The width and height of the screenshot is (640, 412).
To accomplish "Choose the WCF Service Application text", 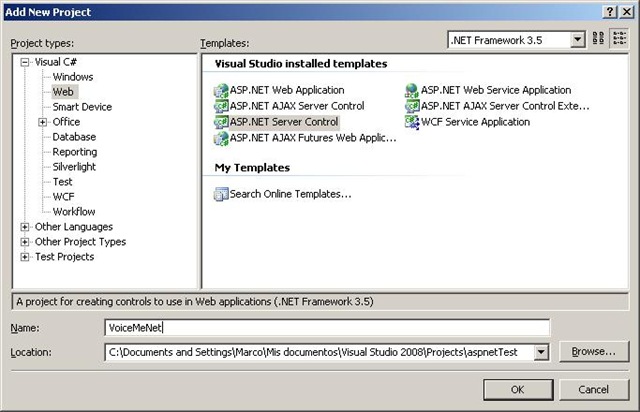I will click(475, 122).
